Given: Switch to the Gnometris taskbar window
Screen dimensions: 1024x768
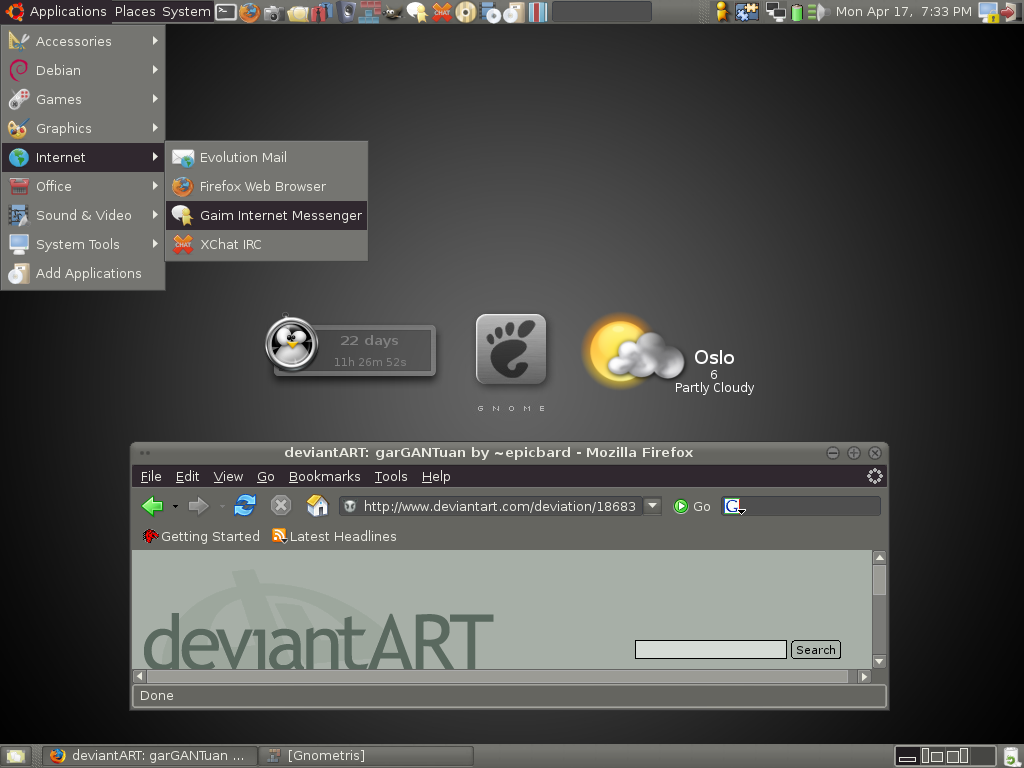Looking at the screenshot, I should pyautogui.click(x=366, y=756).
